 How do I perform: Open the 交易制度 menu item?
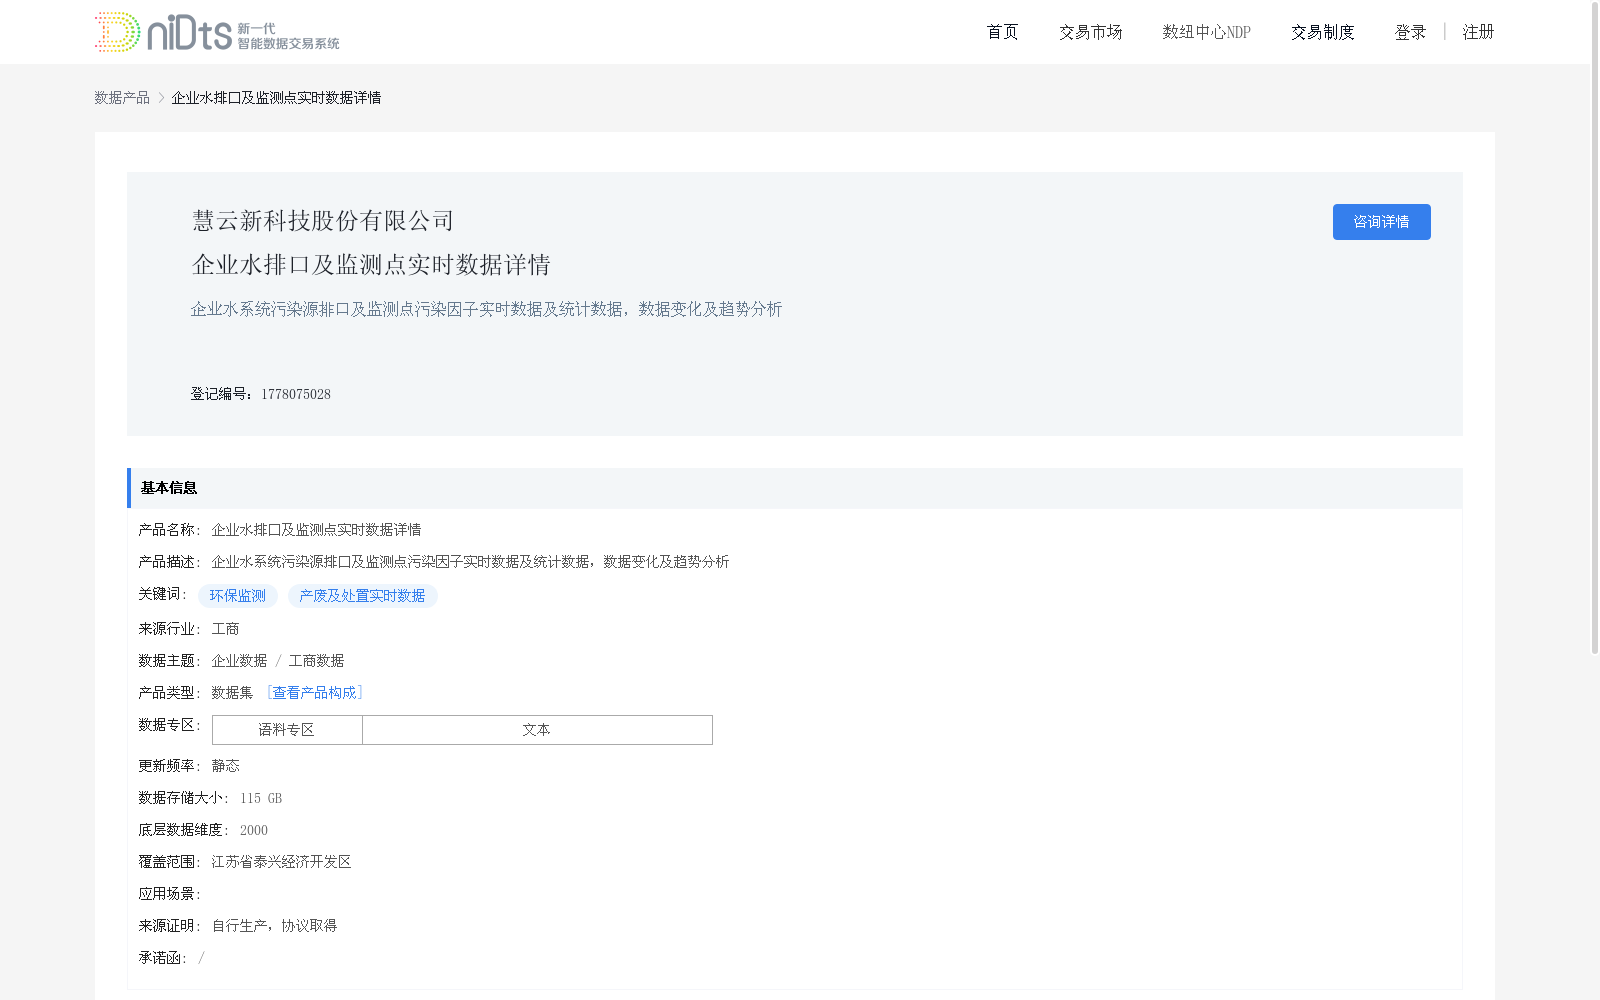(1322, 32)
